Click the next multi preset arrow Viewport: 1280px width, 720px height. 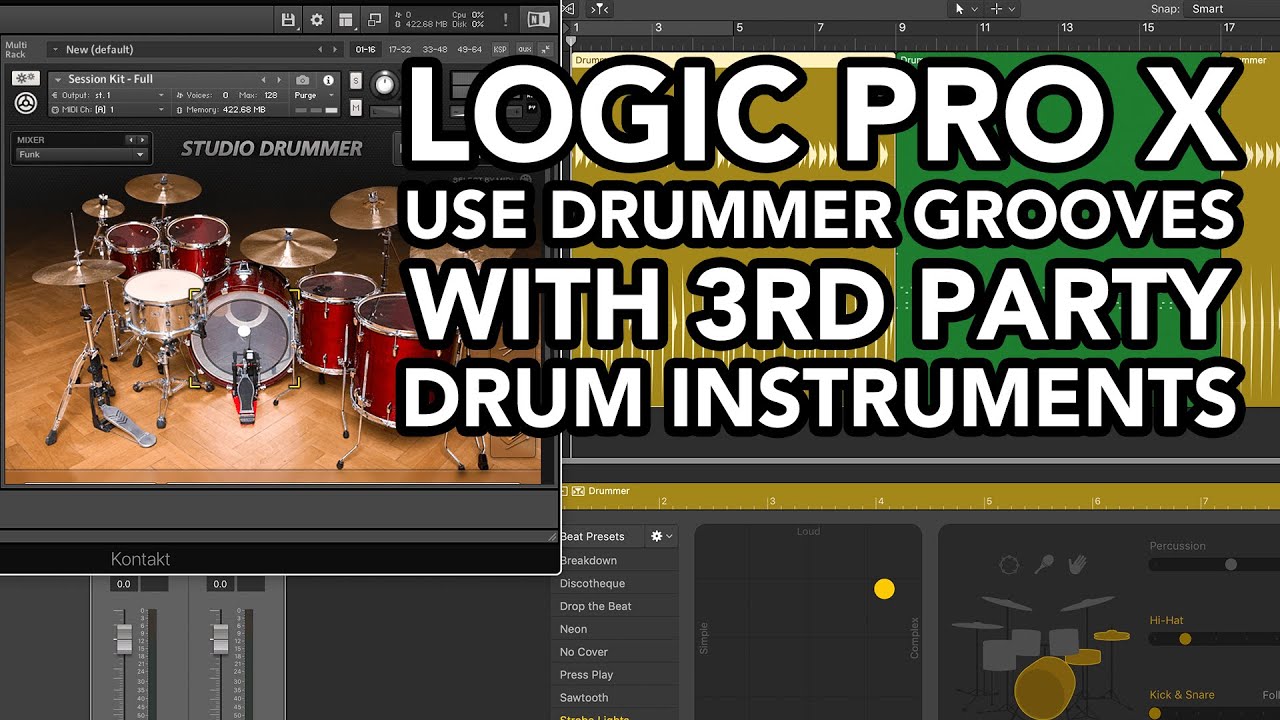(x=334, y=49)
